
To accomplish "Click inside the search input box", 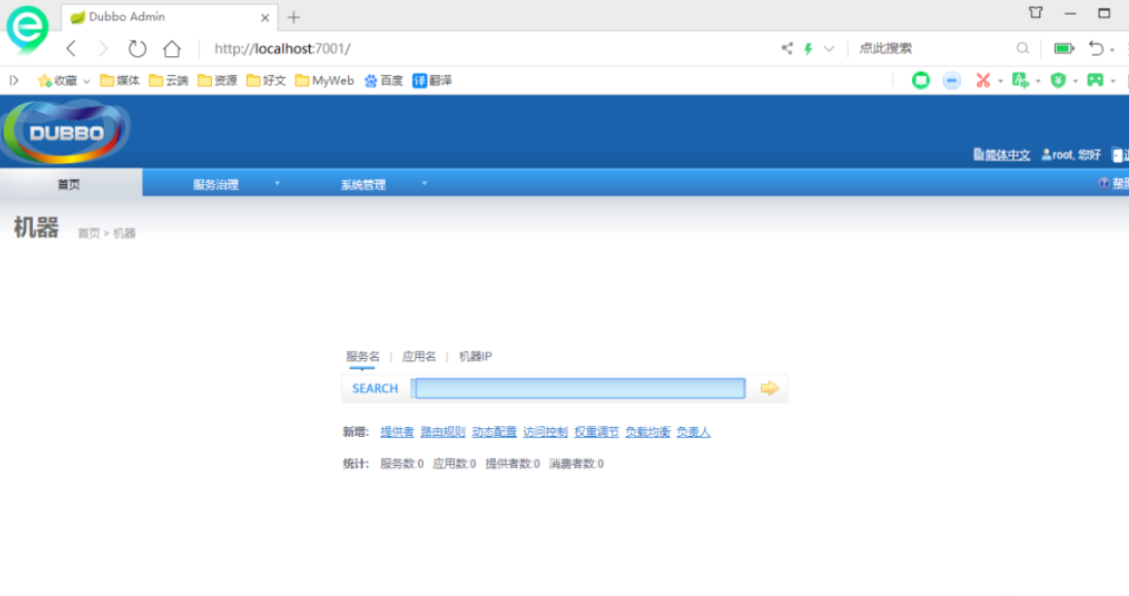I will point(580,388).
